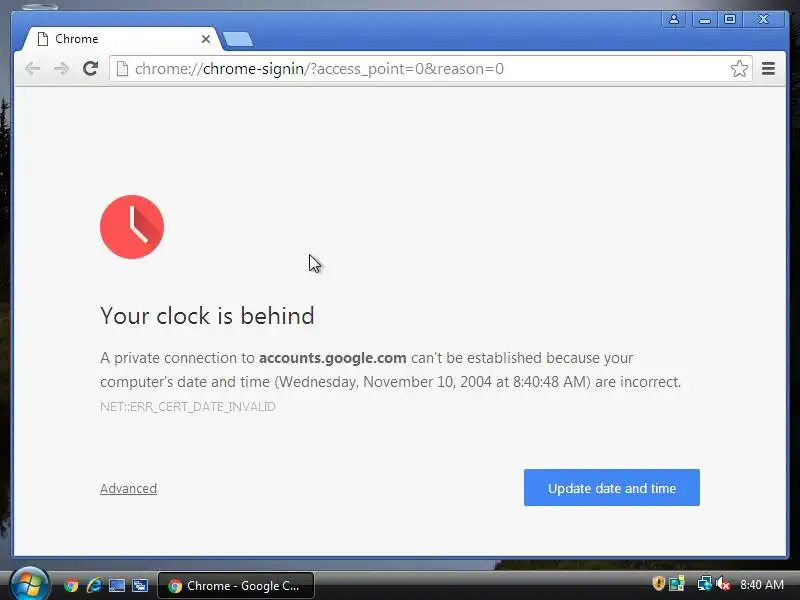The image size is (800, 600).
Task: Select the NET::ERR_CERT_DATE_INVALID error code text
Action: click(188, 407)
